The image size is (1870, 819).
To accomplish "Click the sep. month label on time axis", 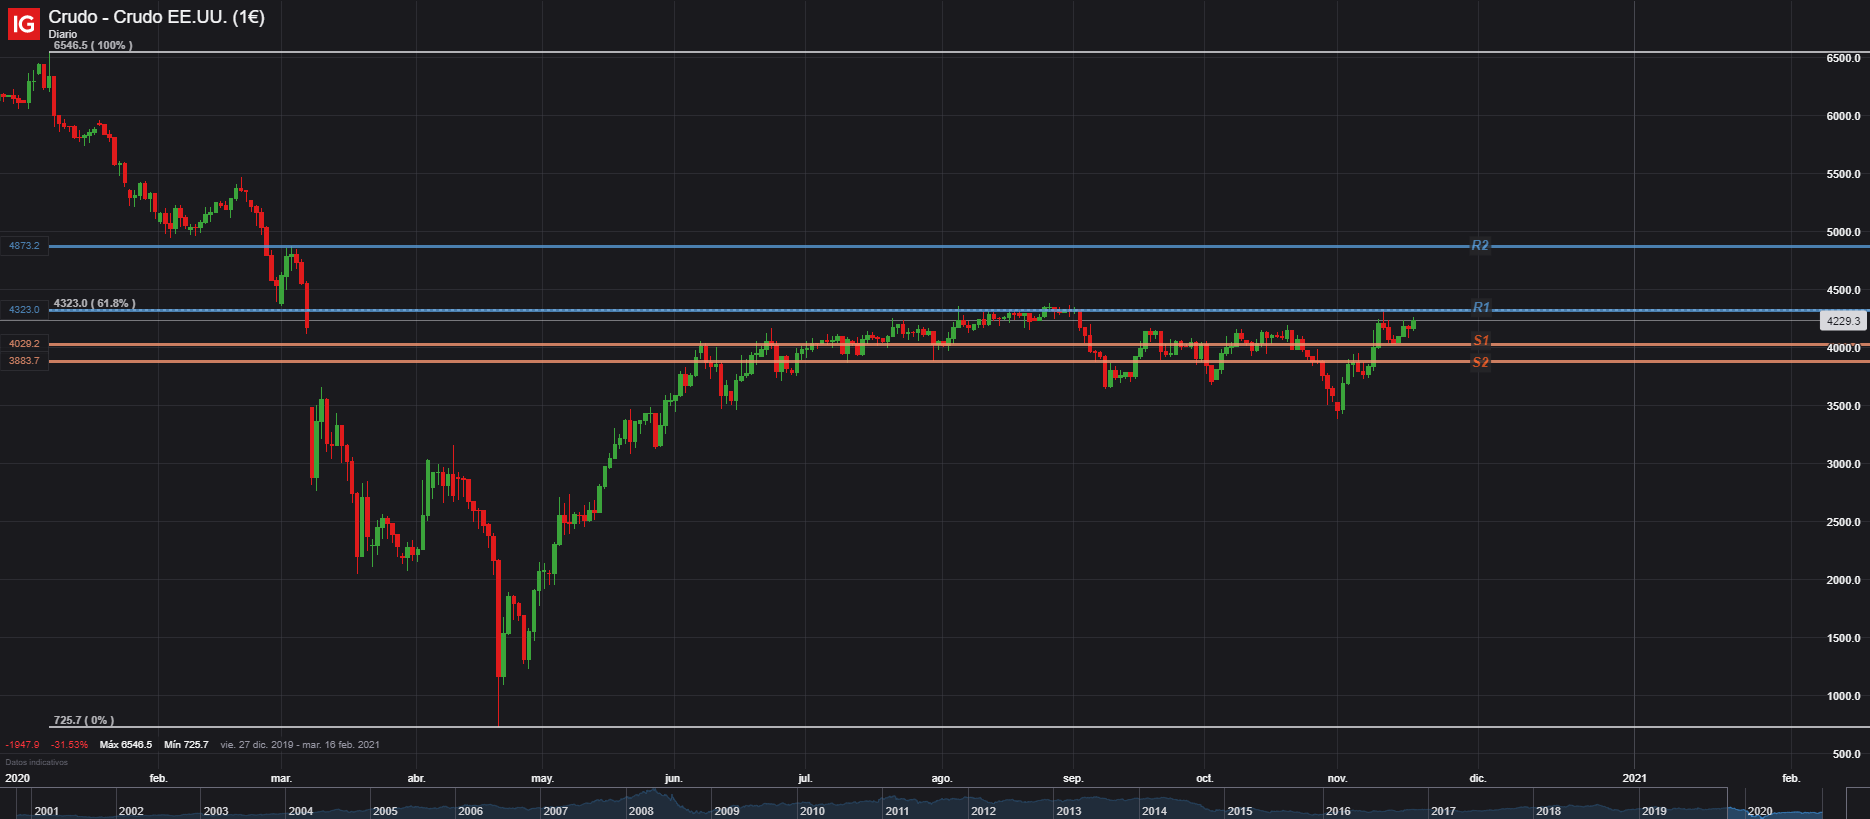I will coord(1073,778).
